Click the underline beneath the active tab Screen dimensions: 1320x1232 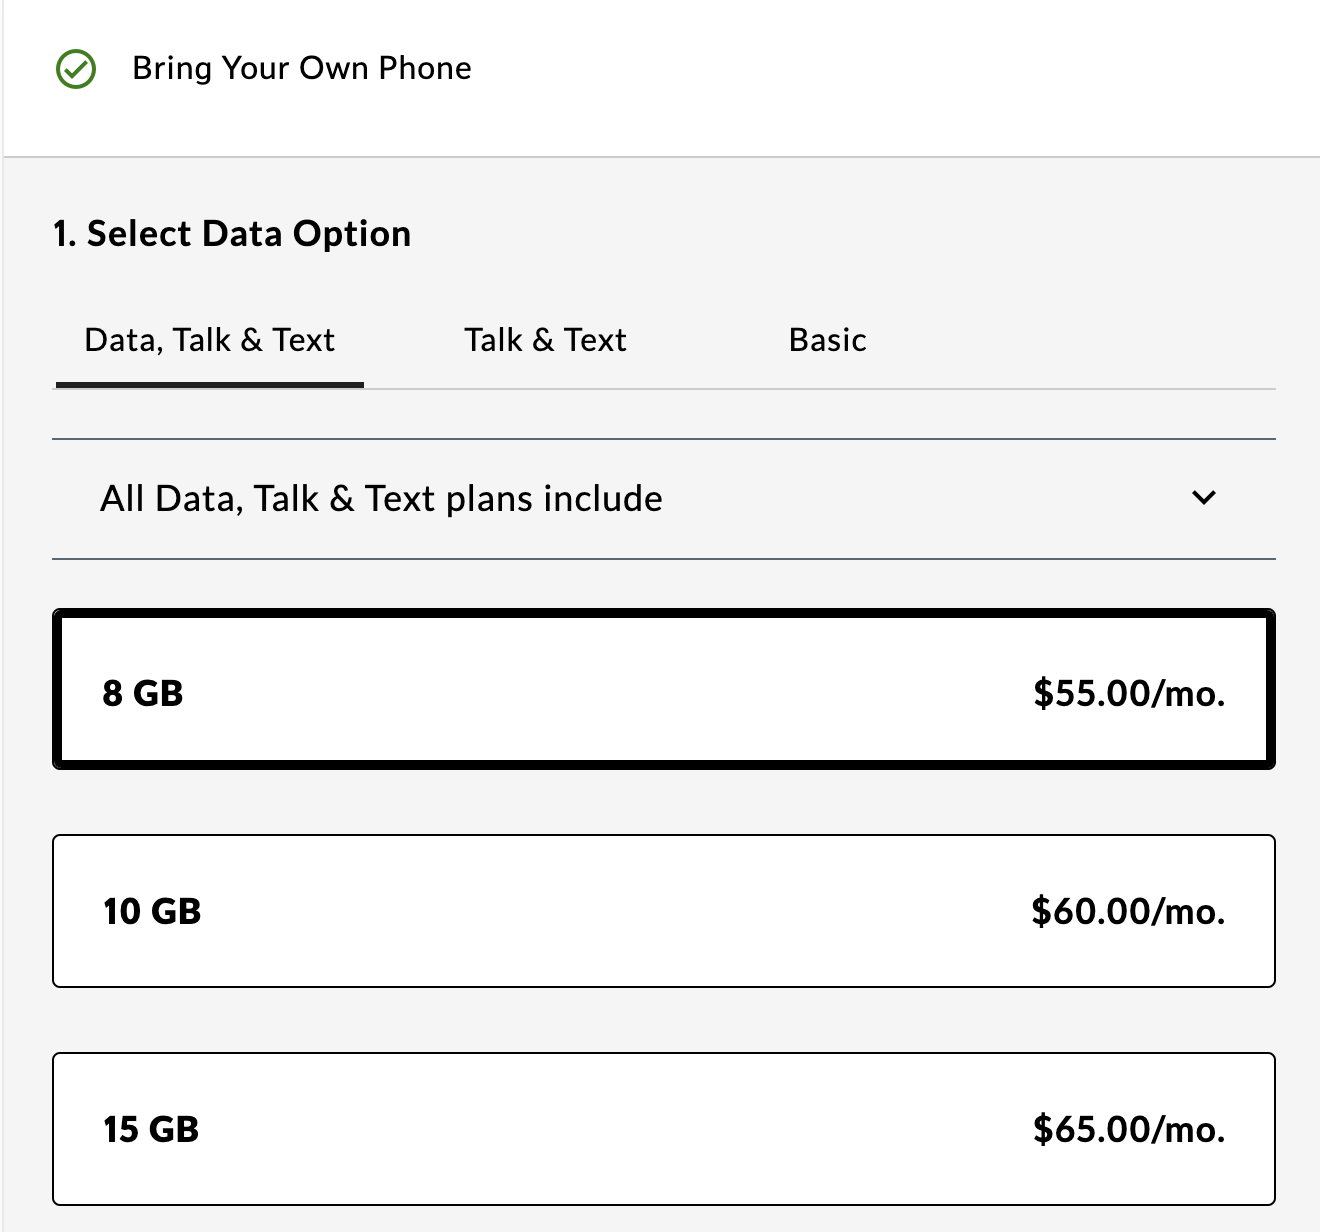click(210, 384)
